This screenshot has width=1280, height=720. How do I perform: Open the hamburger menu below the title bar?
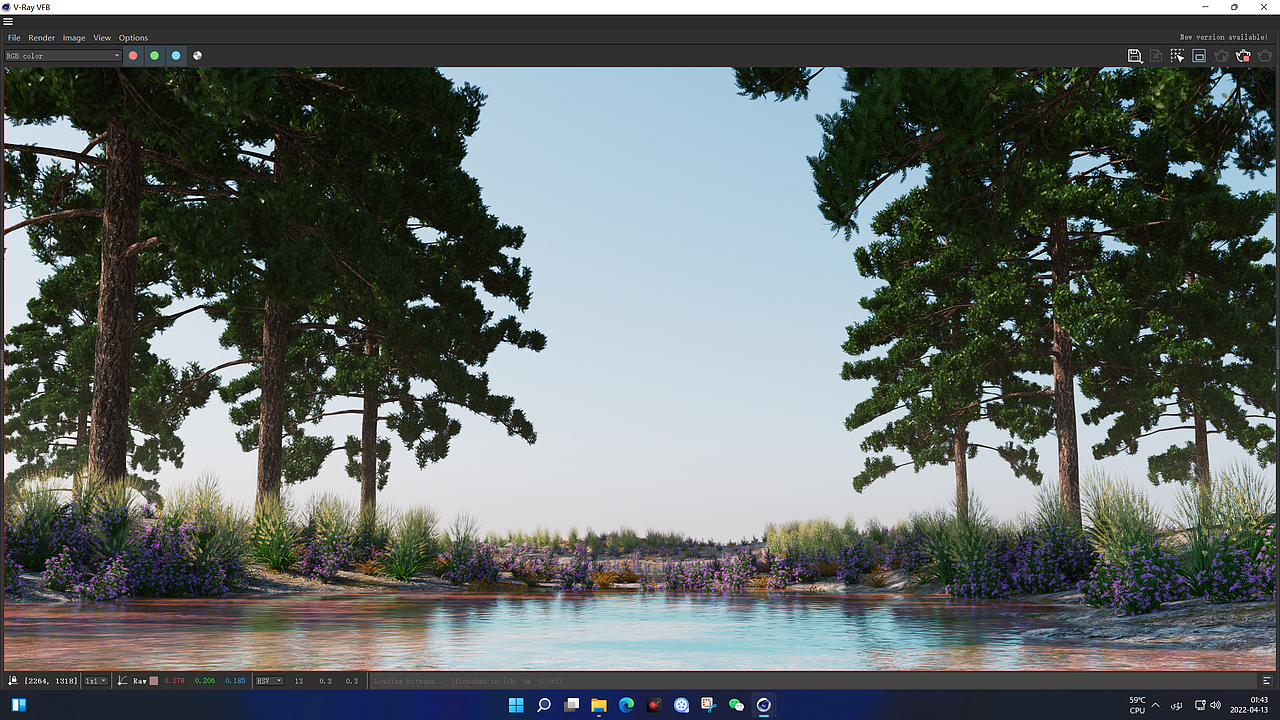pyautogui.click(x=8, y=21)
